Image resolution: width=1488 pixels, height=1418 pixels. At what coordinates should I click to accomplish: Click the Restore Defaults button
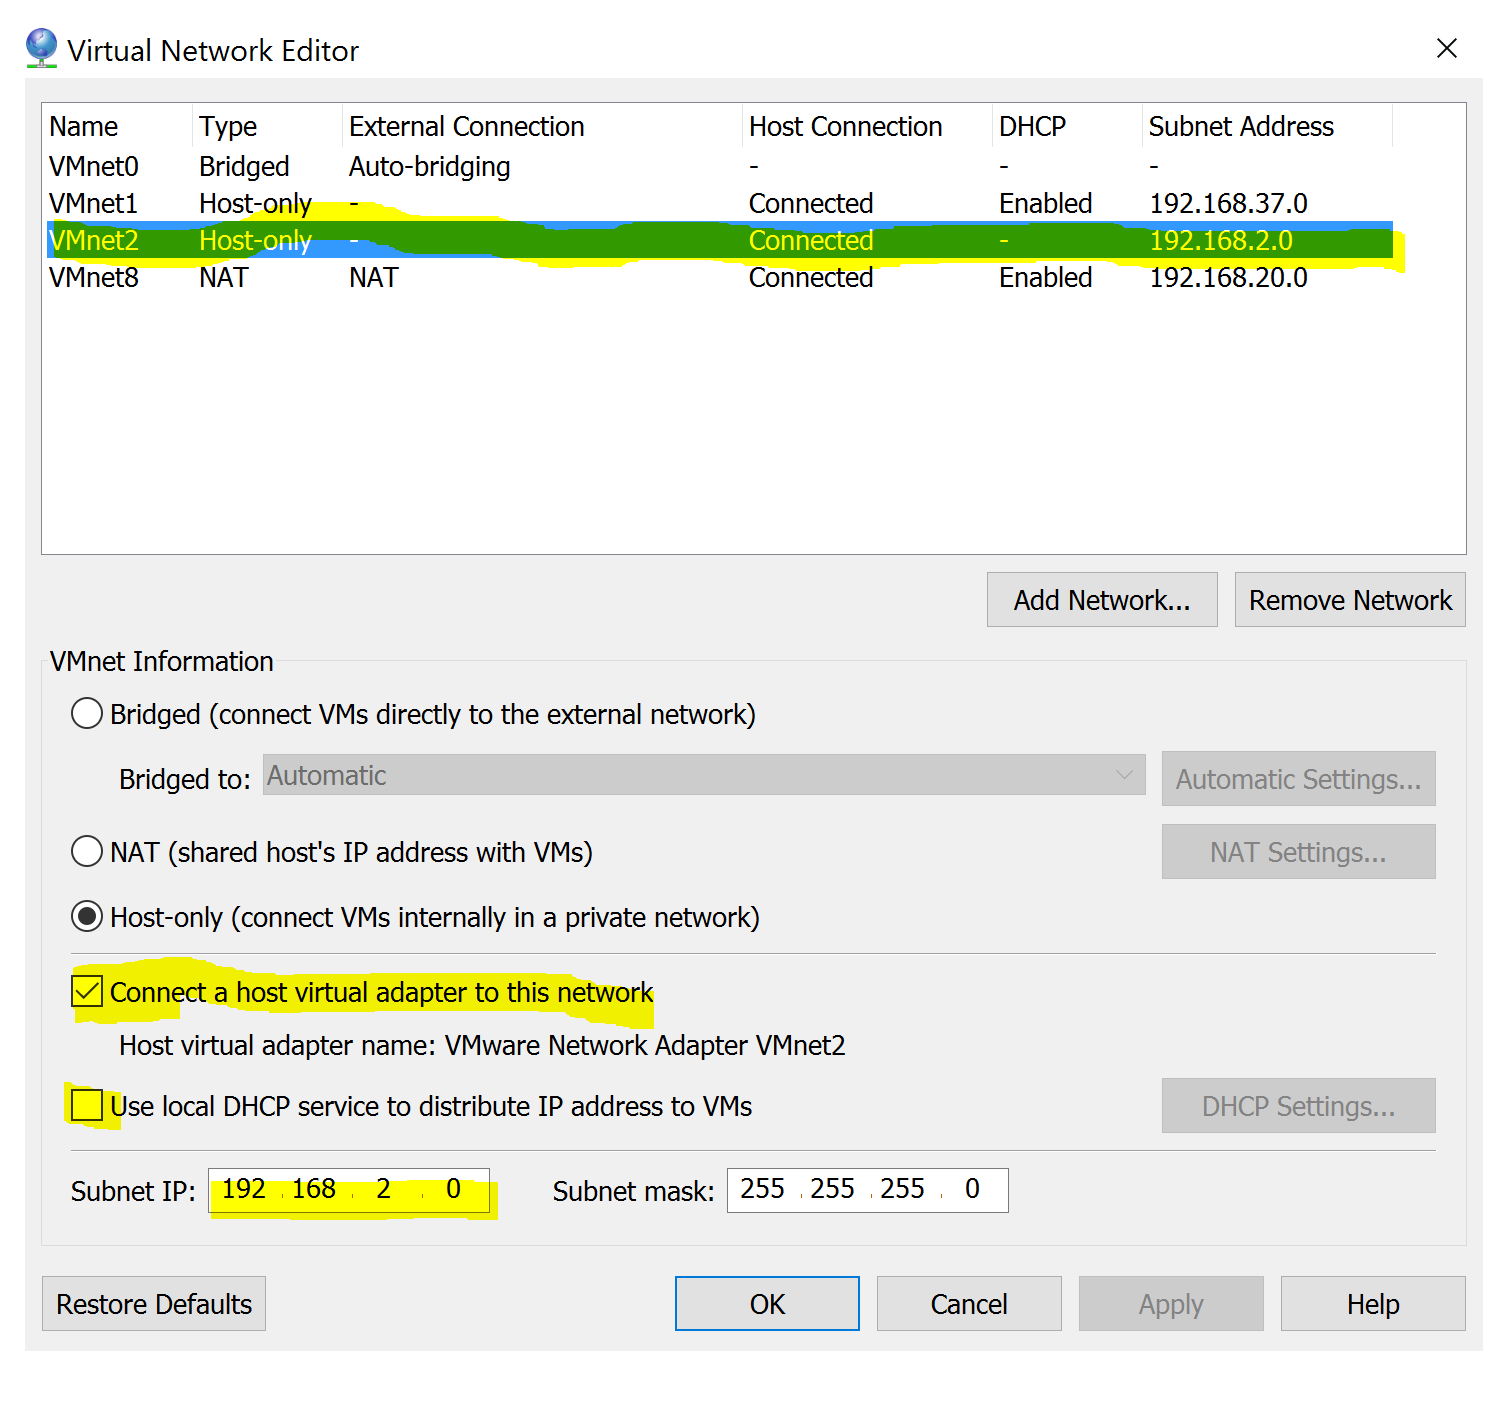click(x=153, y=1303)
